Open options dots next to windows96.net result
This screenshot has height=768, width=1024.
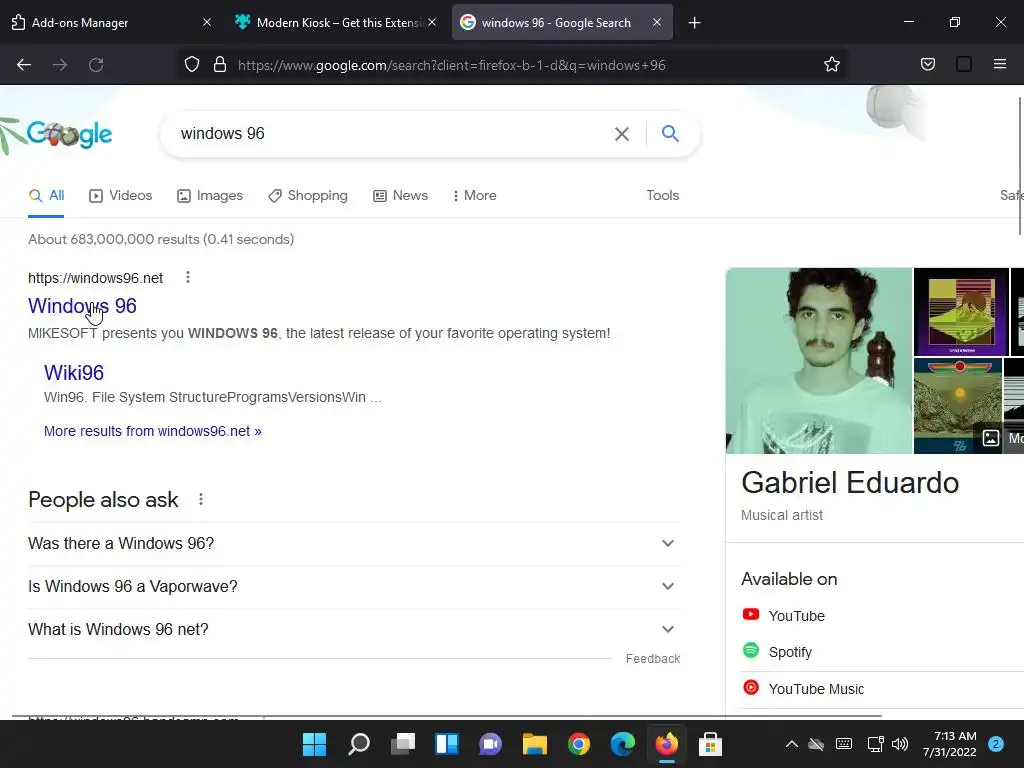tap(187, 278)
